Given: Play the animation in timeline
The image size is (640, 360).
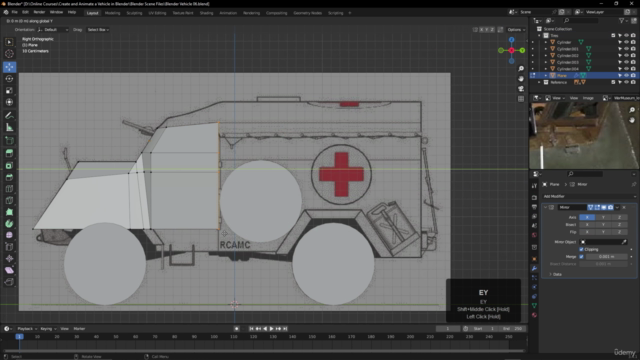Looking at the screenshot, I should pos(271,329).
